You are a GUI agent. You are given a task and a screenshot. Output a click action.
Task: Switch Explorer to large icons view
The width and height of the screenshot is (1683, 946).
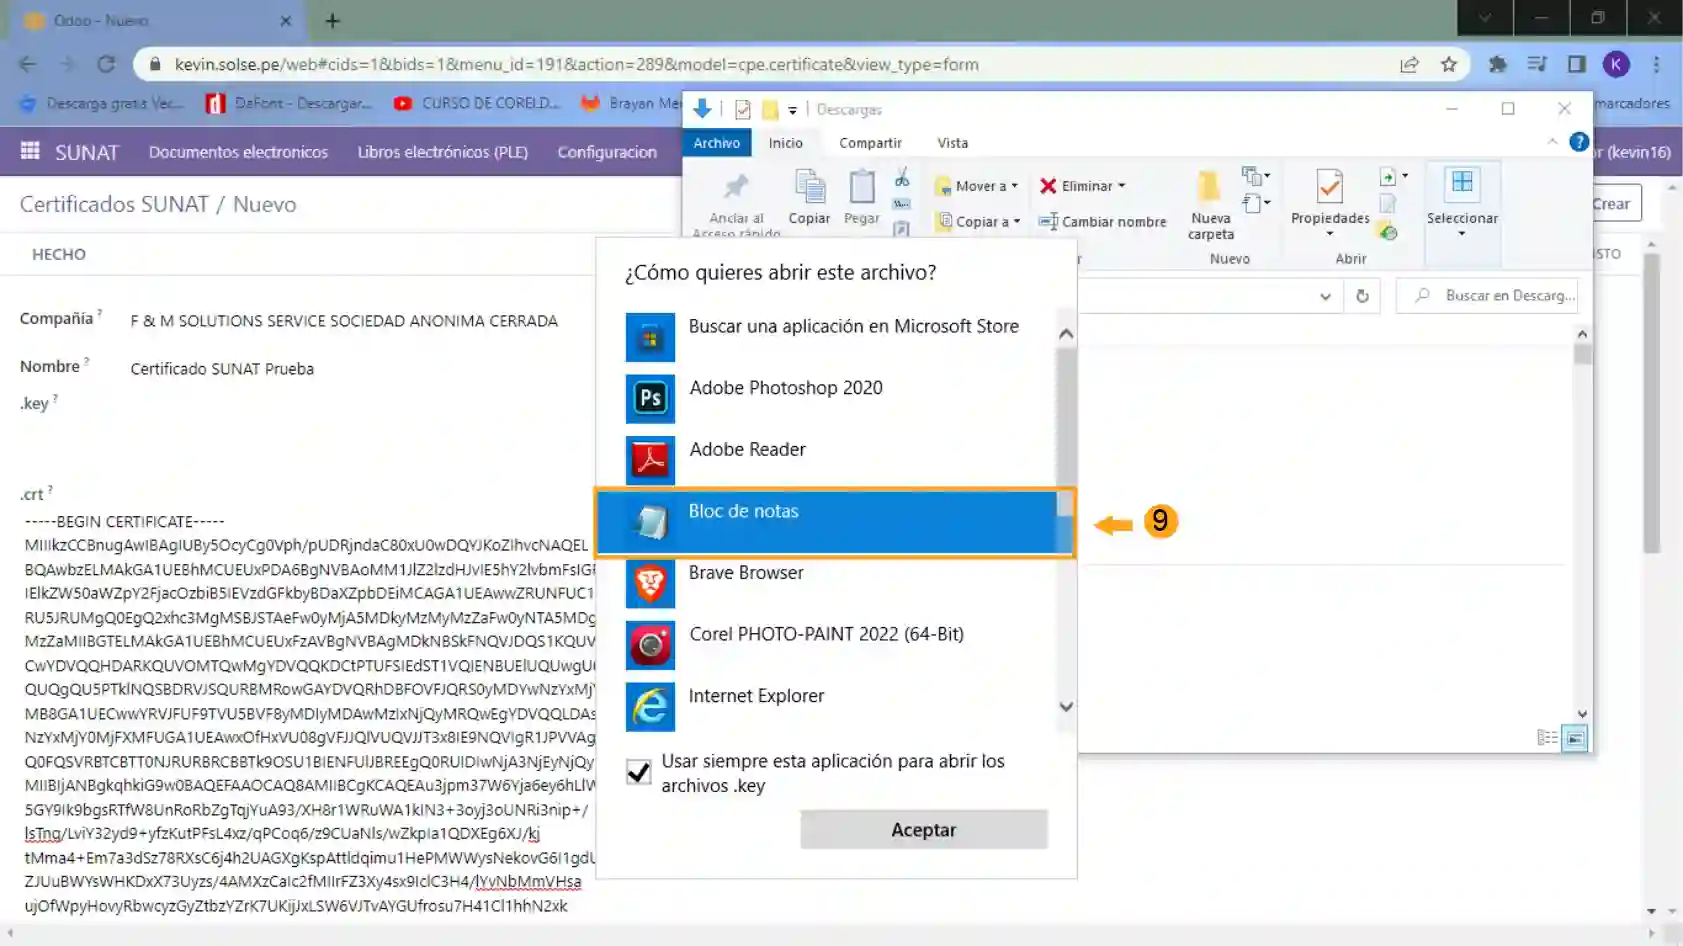point(1575,738)
